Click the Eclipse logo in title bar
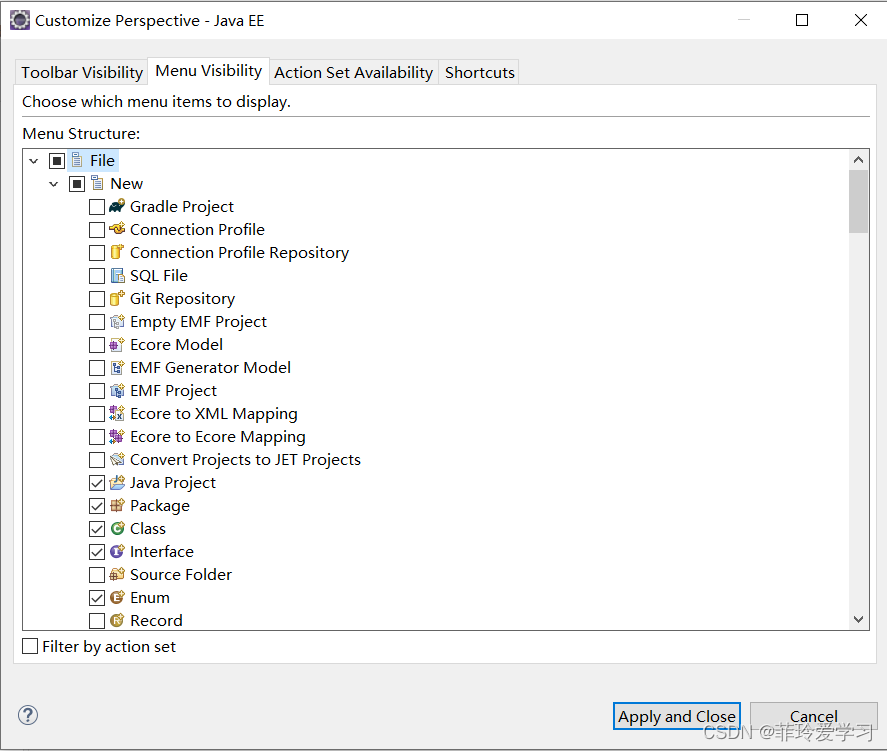 pyautogui.click(x=20, y=20)
